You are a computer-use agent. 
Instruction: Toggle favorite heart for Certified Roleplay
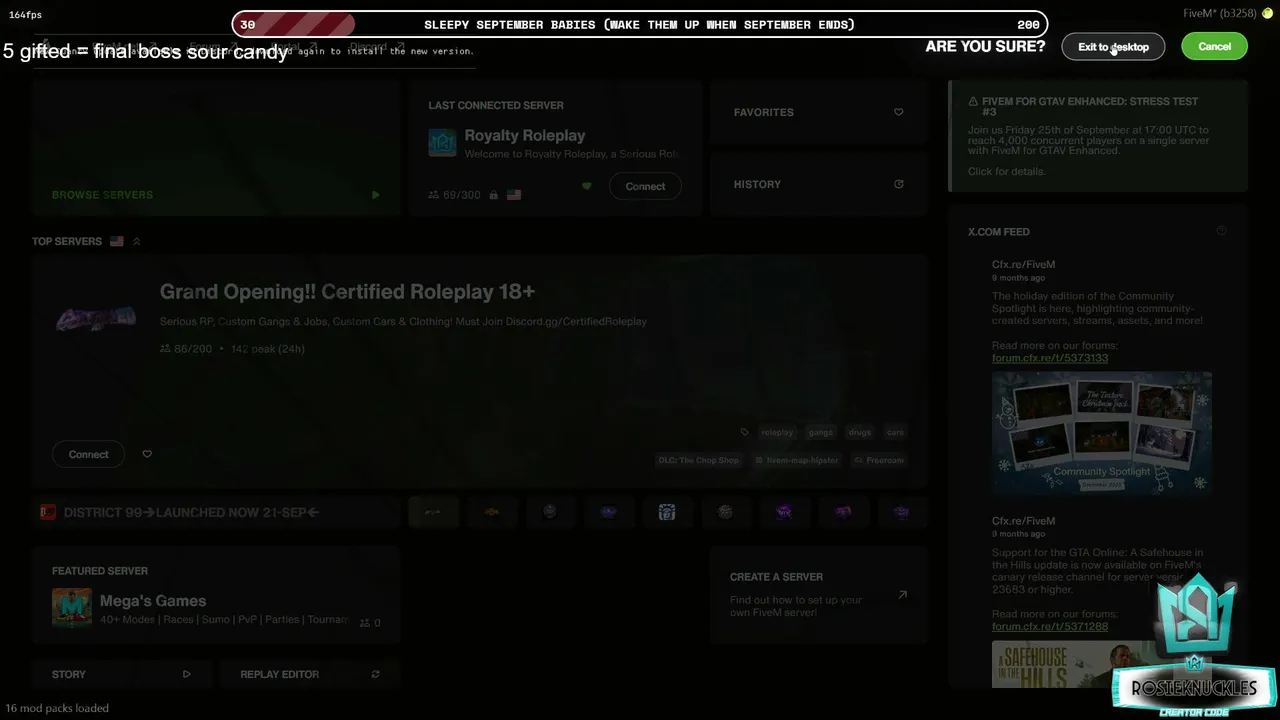(147, 454)
